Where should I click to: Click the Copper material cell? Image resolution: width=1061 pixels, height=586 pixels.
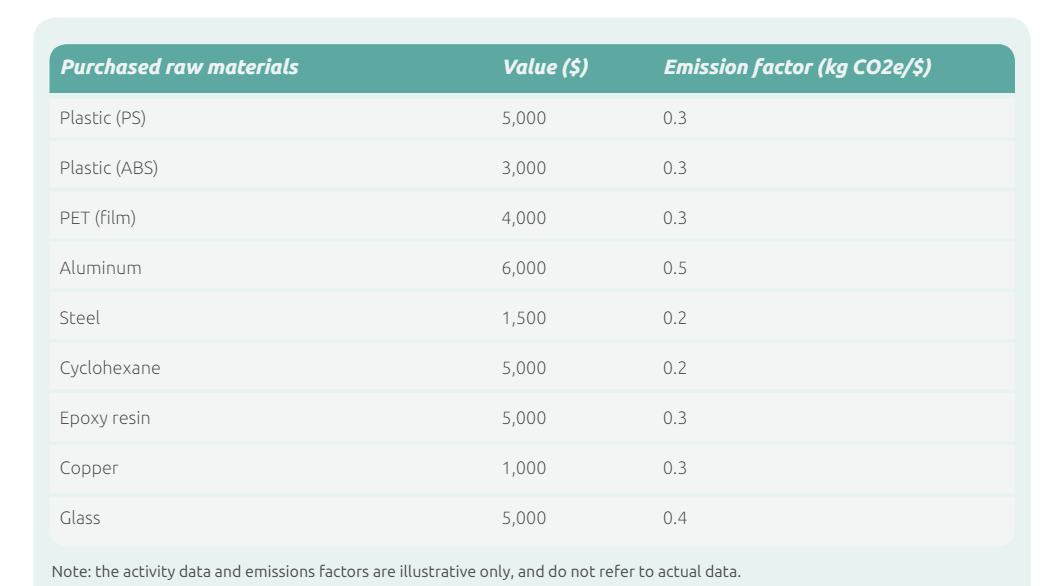click(x=89, y=468)
